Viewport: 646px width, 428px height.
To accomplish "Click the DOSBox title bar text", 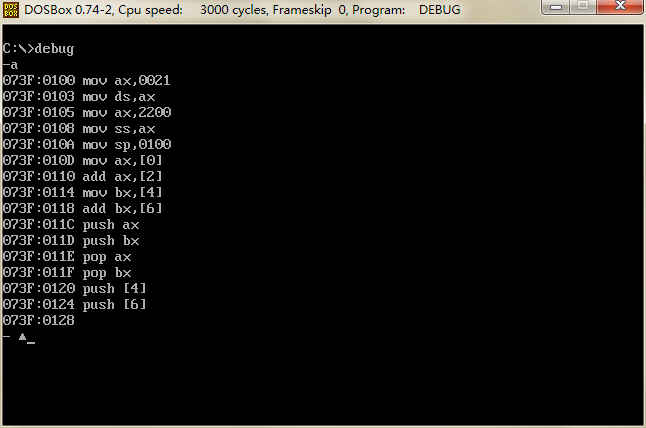I will 242,9.
